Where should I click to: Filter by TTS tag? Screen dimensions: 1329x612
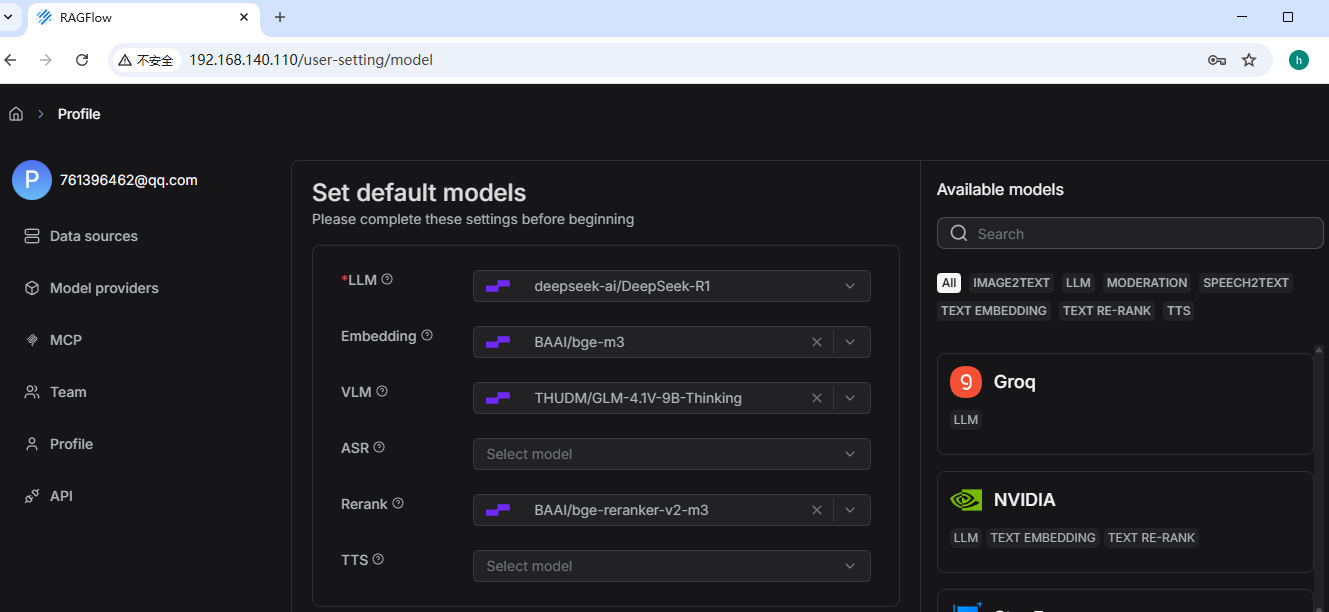coord(1179,311)
